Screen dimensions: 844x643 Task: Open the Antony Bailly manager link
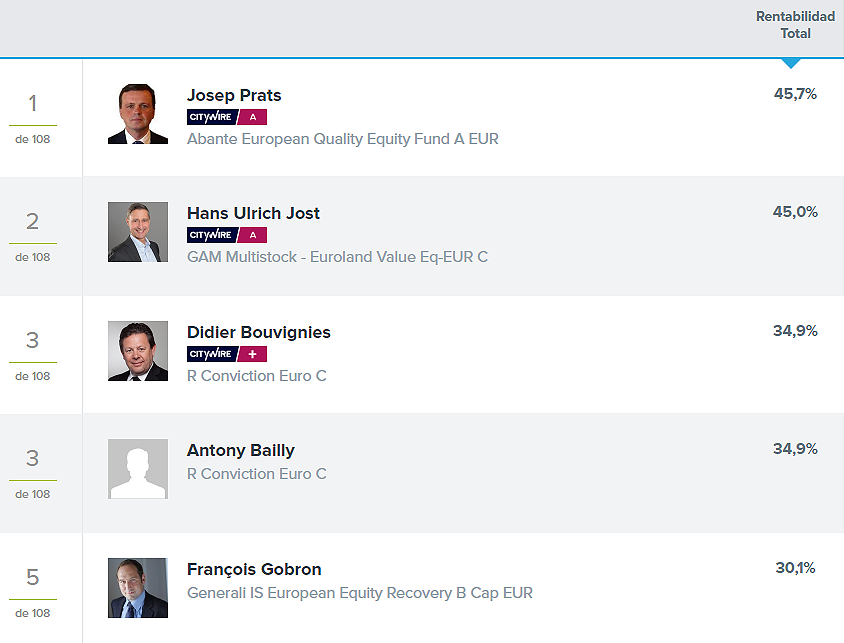pos(241,450)
